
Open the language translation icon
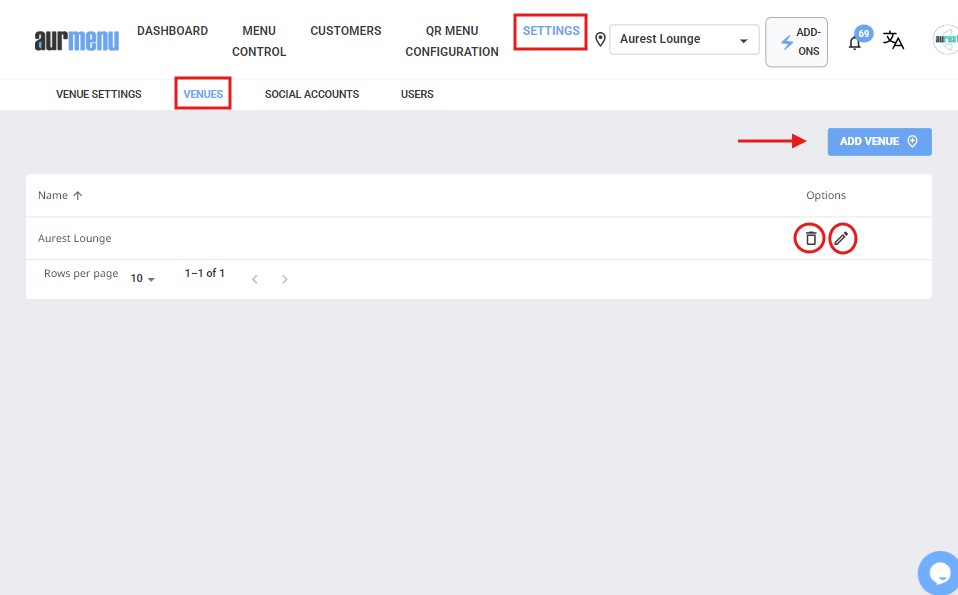893,41
